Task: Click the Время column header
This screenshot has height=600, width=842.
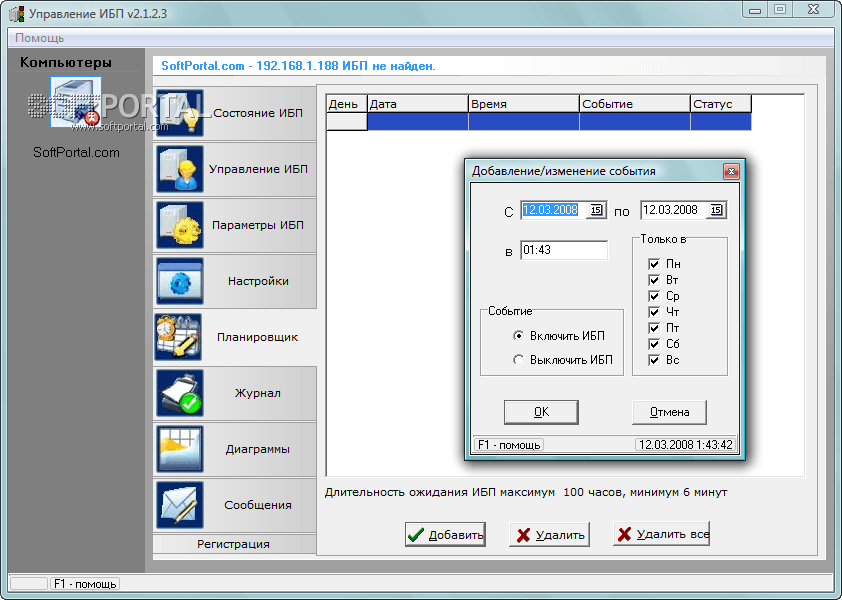Action: [x=524, y=104]
